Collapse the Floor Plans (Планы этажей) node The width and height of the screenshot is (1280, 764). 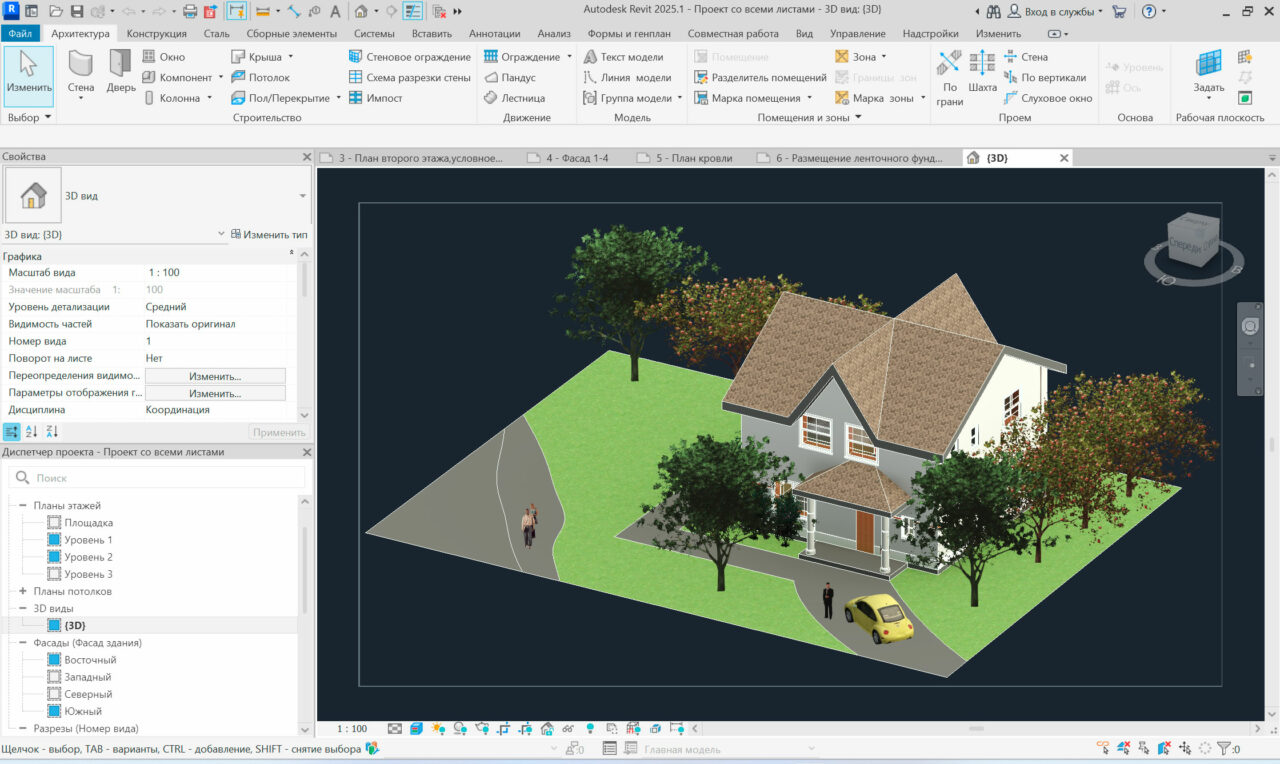tap(22, 506)
